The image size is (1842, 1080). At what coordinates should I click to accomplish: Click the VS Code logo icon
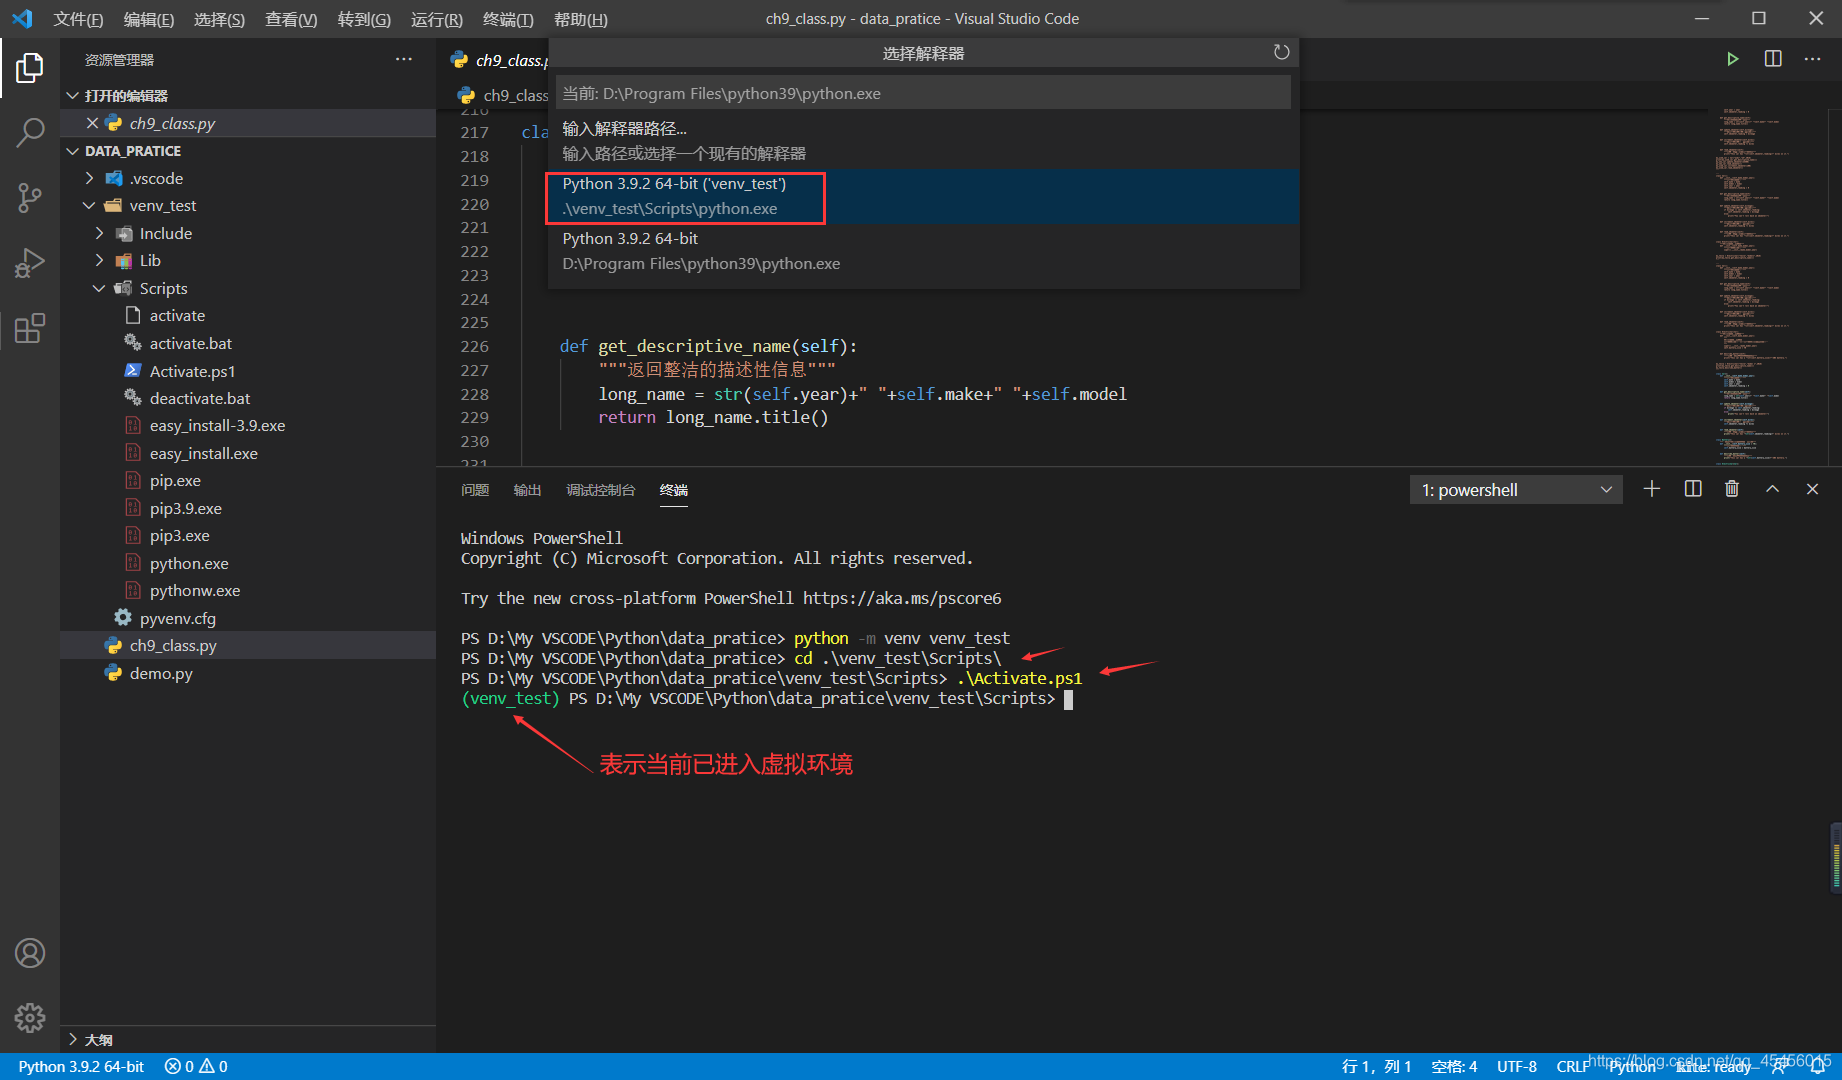pos(22,19)
